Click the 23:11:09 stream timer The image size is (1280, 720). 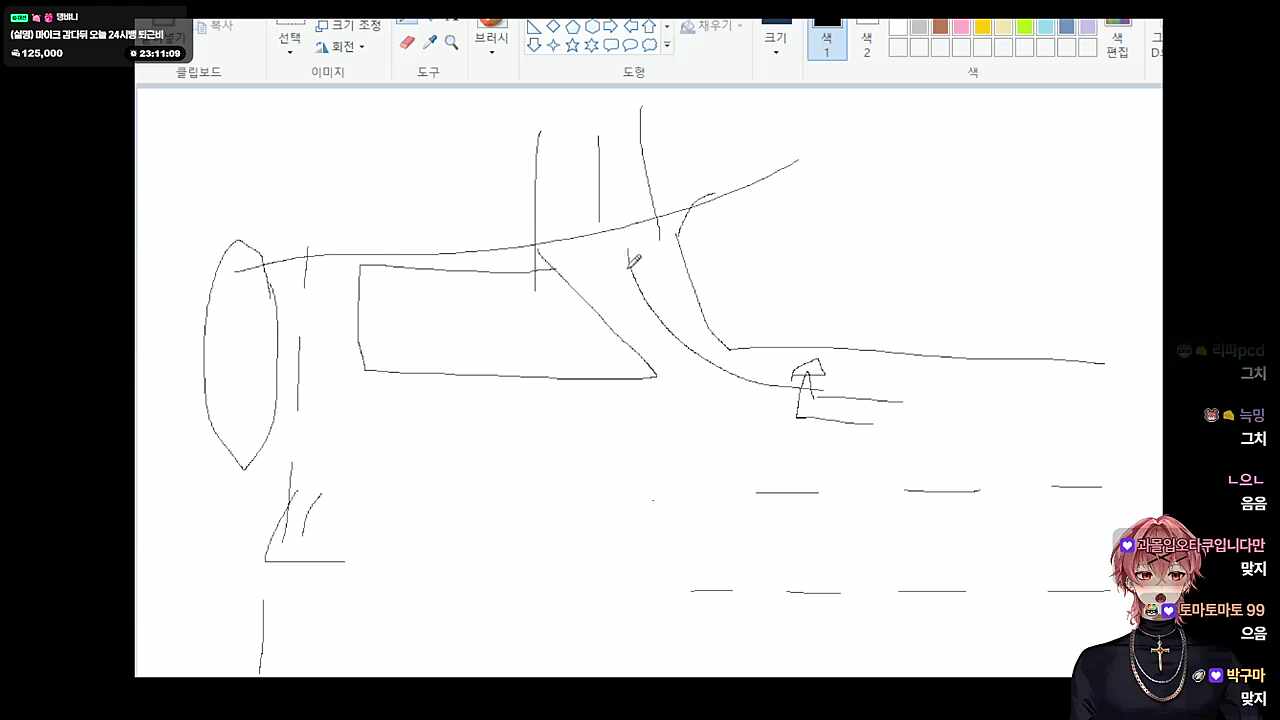coord(155,54)
